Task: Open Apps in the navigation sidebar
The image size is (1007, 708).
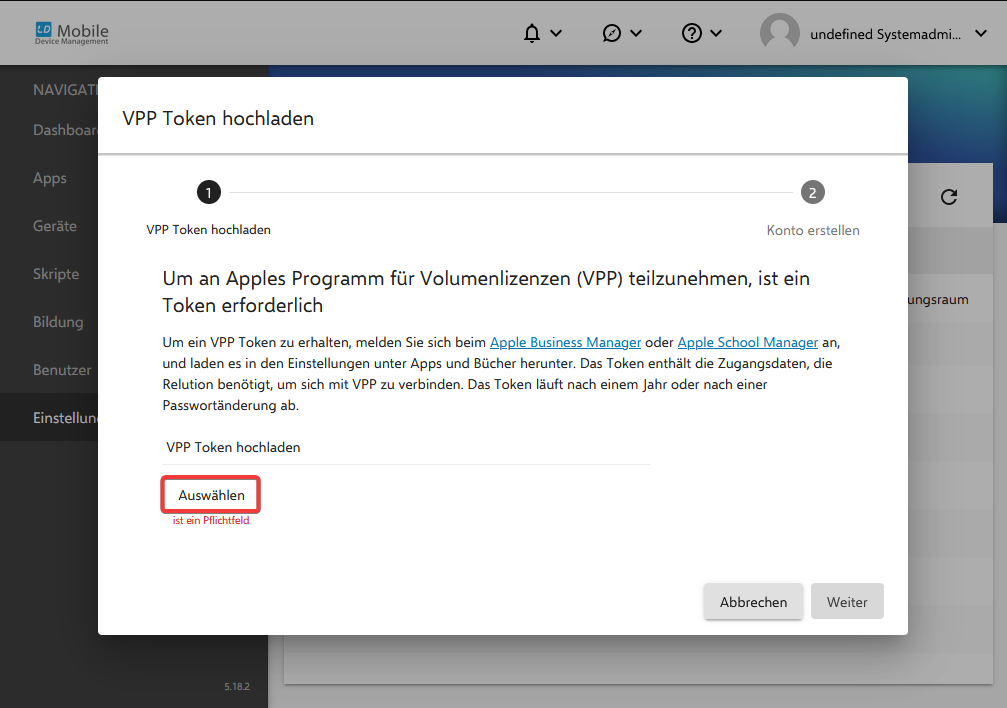Action: tap(49, 178)
